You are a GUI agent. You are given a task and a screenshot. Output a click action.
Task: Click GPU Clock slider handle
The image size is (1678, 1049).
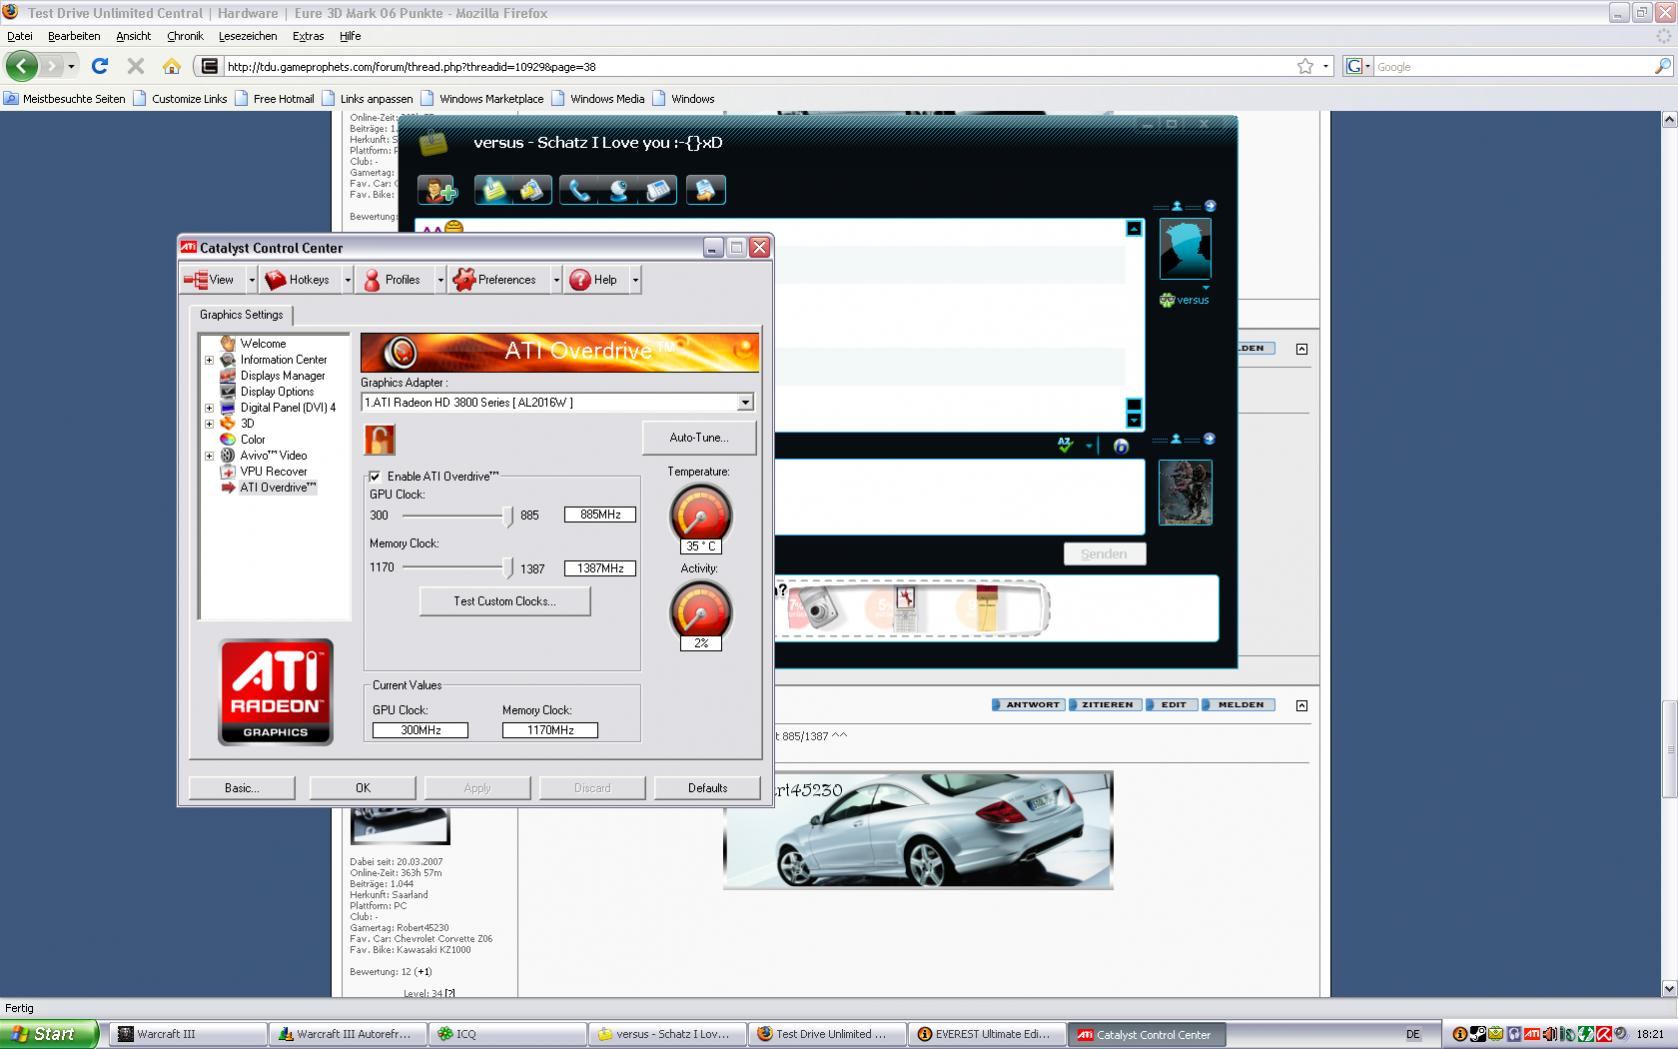click(508, 516)
